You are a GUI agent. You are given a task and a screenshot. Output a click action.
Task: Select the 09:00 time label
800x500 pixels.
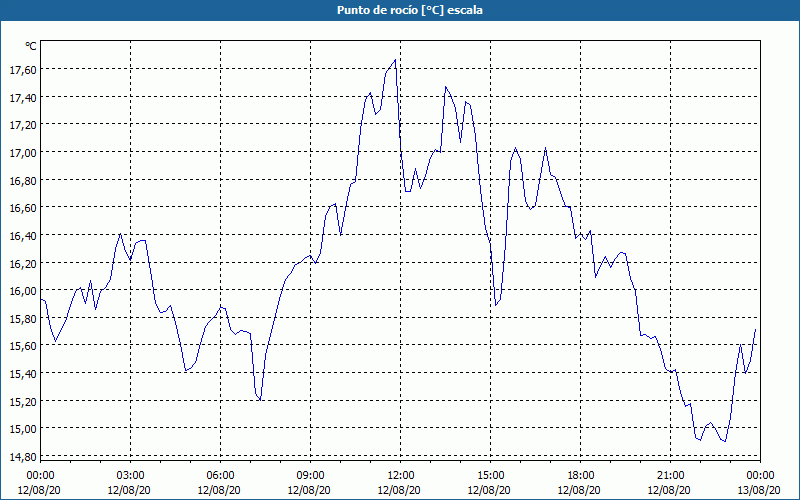pos(310,476)
